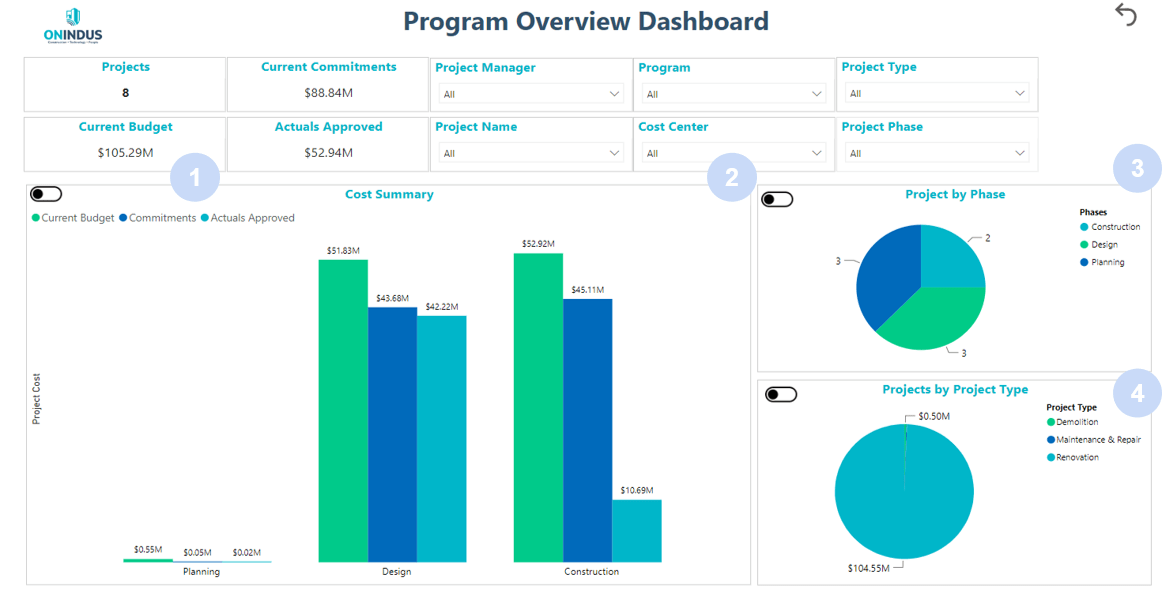Click numbered marker 4 badge
Image resolution: width=1162 pixels, height=593 pixels.
click(x=1137, y=394)
